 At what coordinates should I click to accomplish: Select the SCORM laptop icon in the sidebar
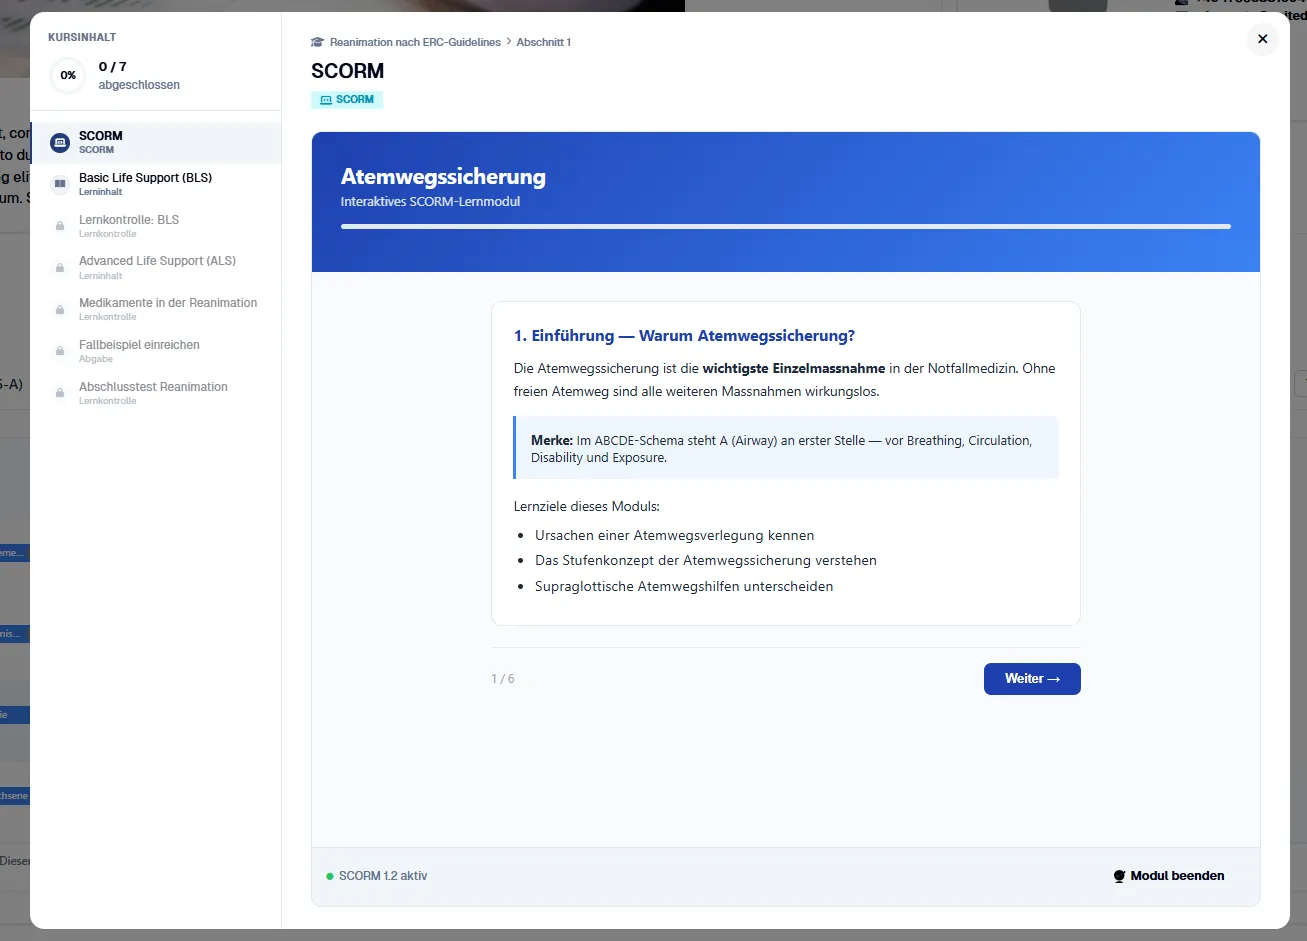[x=59, y=141]
